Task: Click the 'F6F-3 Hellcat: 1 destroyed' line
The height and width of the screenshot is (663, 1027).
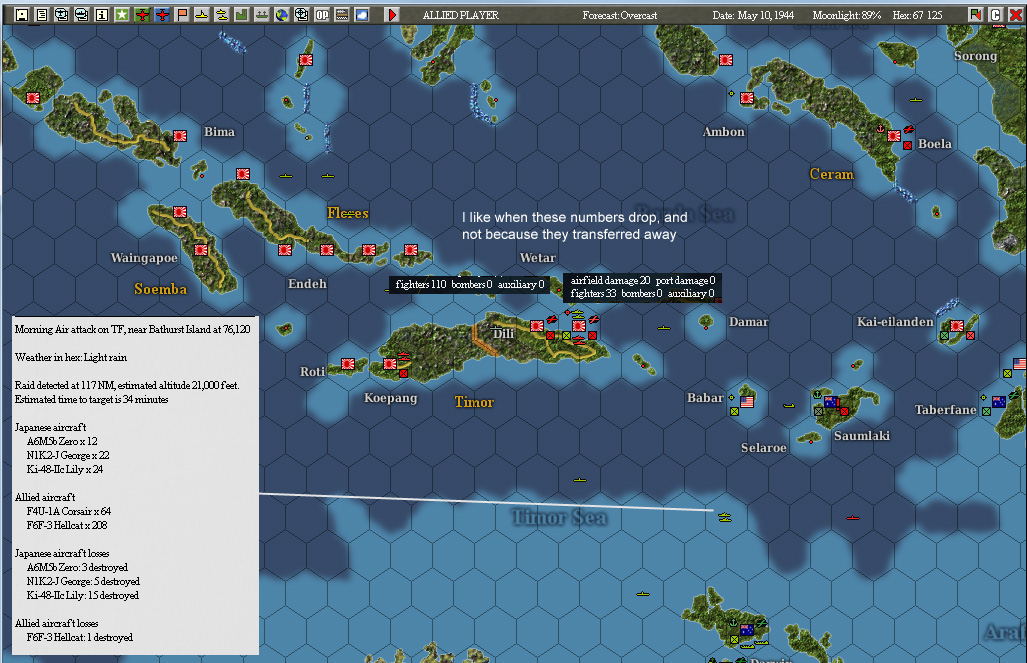Action: (x=79, y=637)
